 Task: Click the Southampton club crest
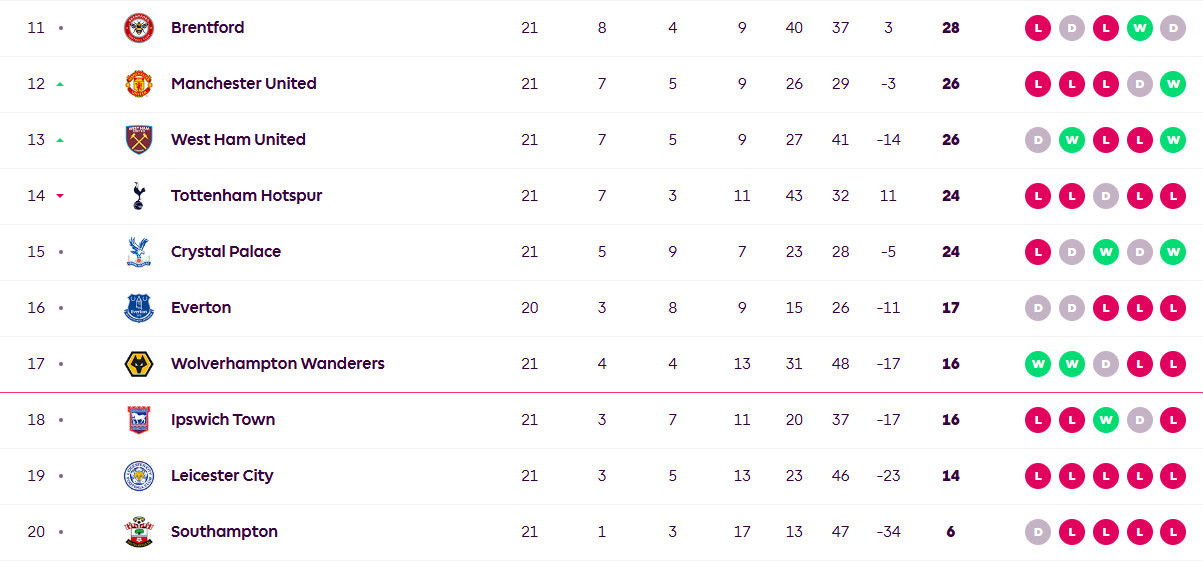[139, 532]
